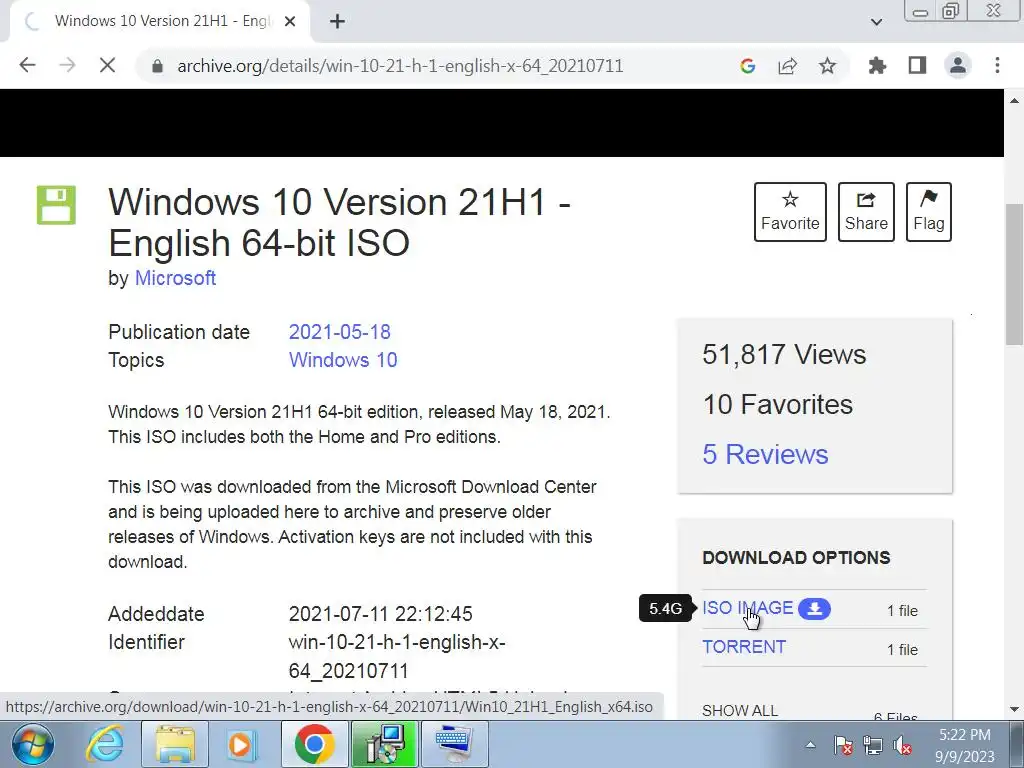Click the 10 Favorites text

pyautogui.click(x=778, y=405)
